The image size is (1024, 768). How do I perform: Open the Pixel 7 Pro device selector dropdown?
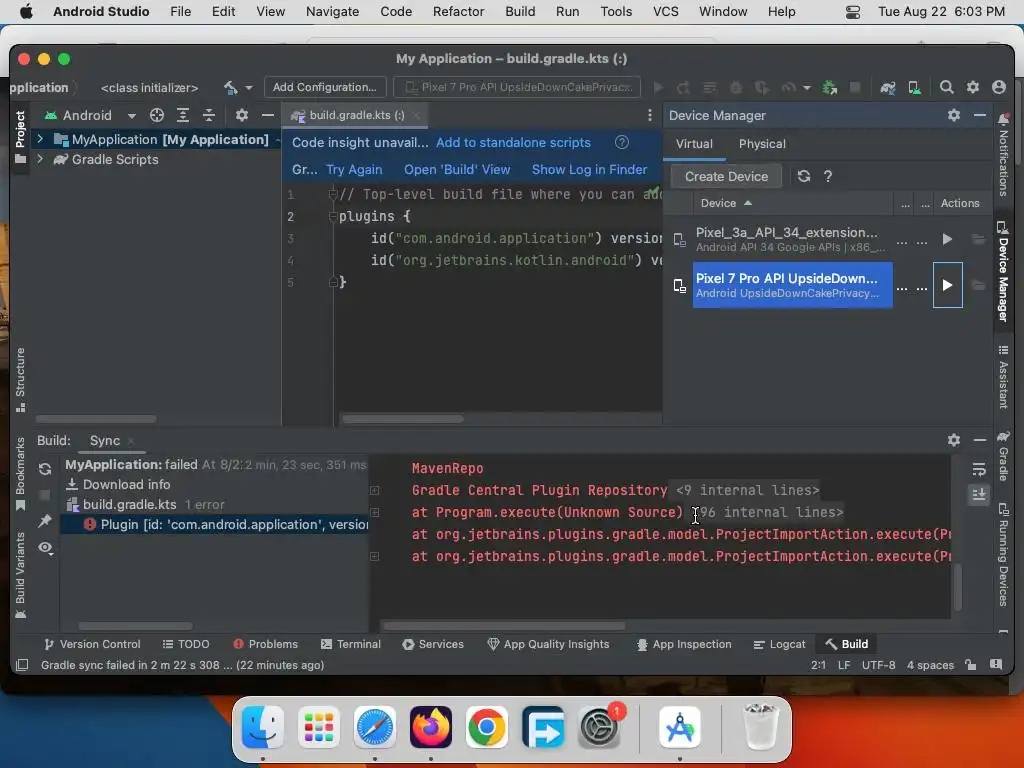pos(517,88)
